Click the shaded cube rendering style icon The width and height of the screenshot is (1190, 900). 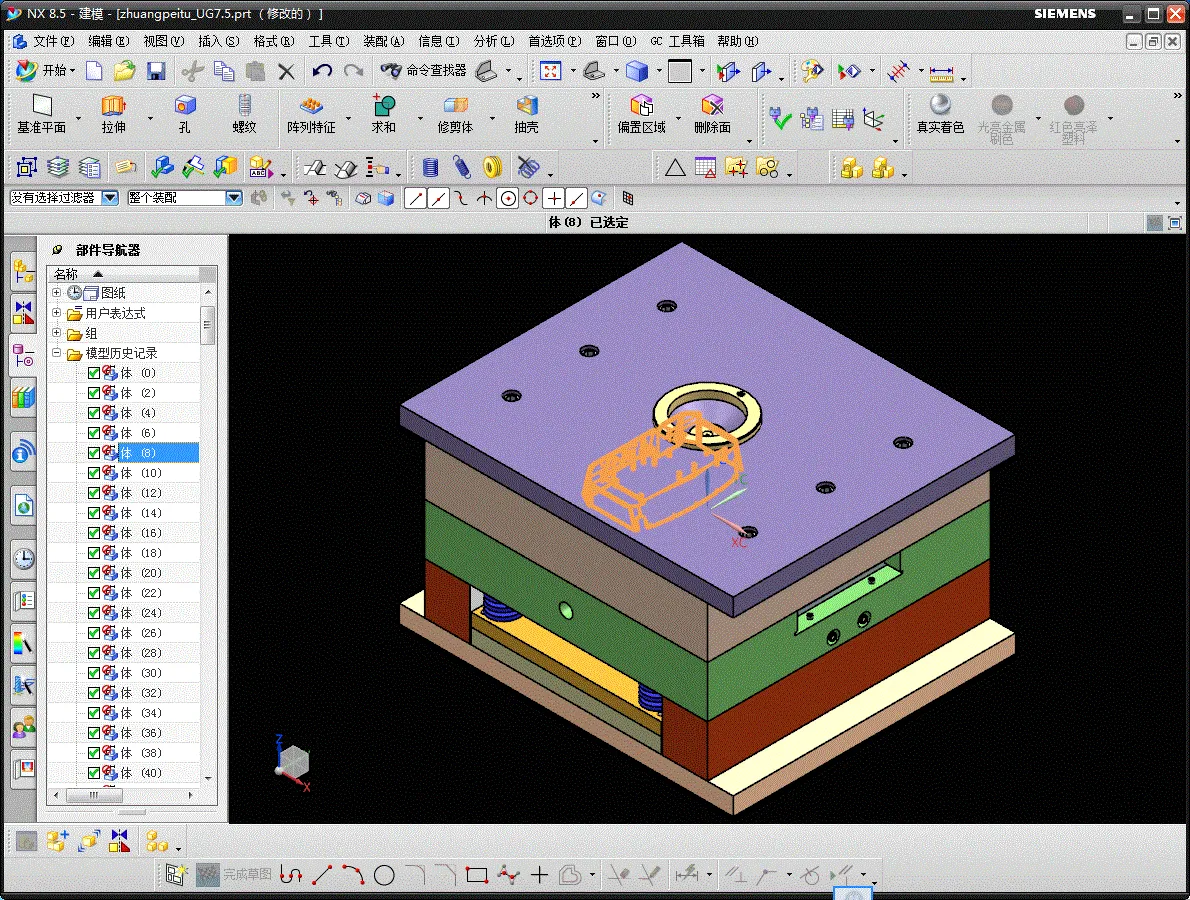coord(637,71)
